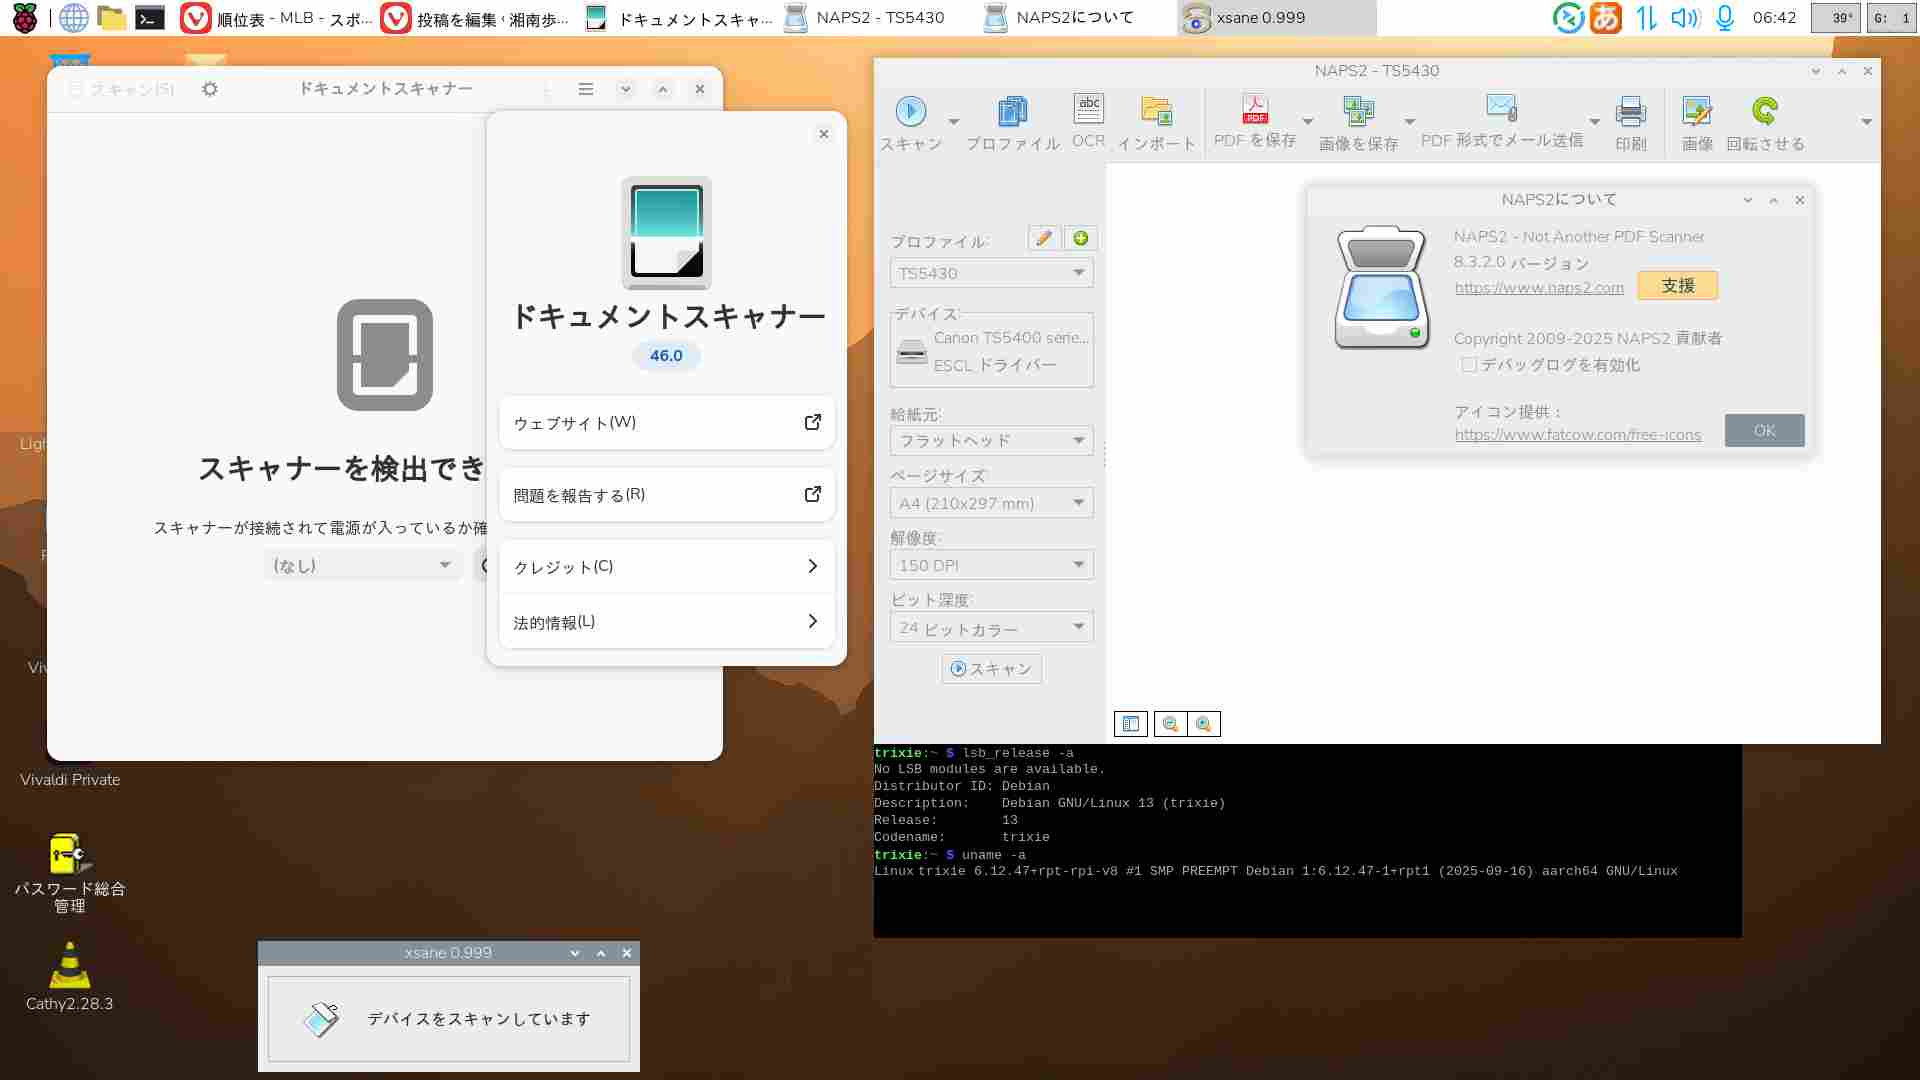Viewport: 1920px width, 1080px height.
Task: Click Save Images (画像を保存) icon
Action: pyautogui.click(x=1358, y=124)
